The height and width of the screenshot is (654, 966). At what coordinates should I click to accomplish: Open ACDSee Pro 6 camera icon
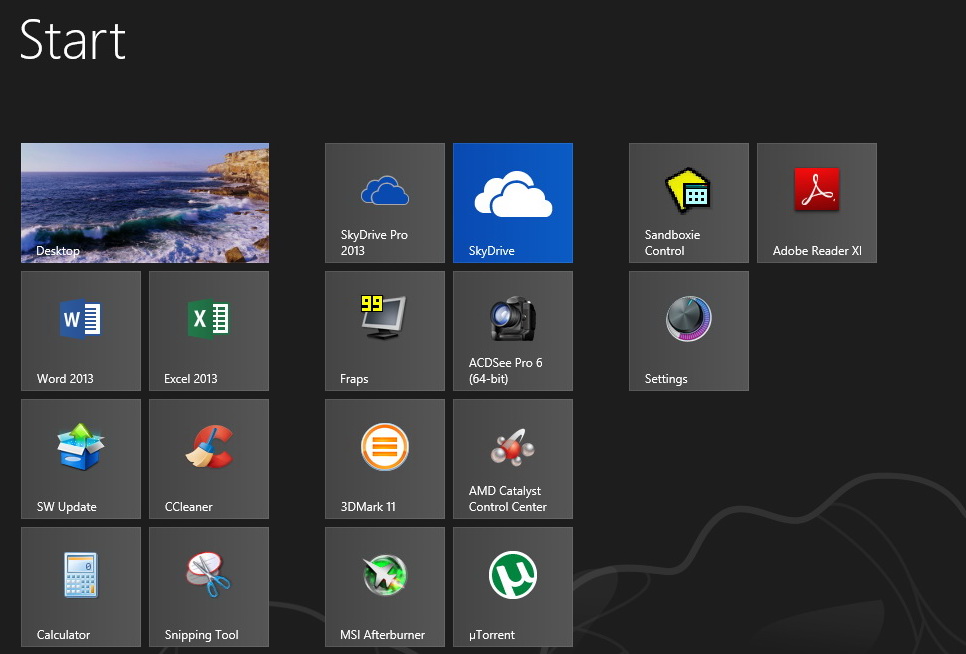pos(513,318)
